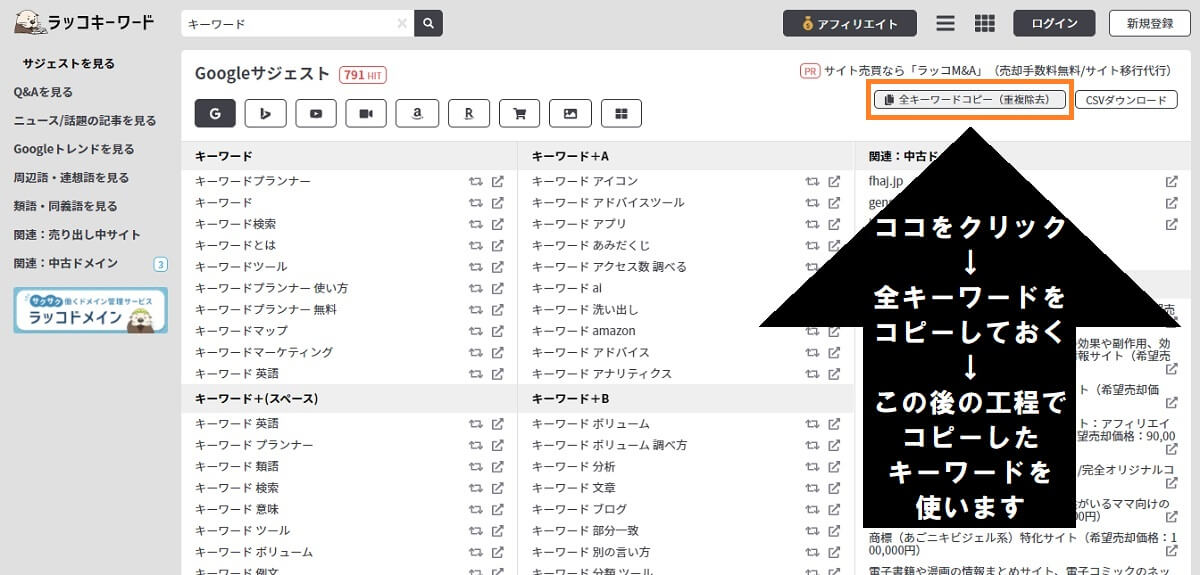Open the ラッコM&A promotional link
This screenshot has width=1200, height=575.
996,71
